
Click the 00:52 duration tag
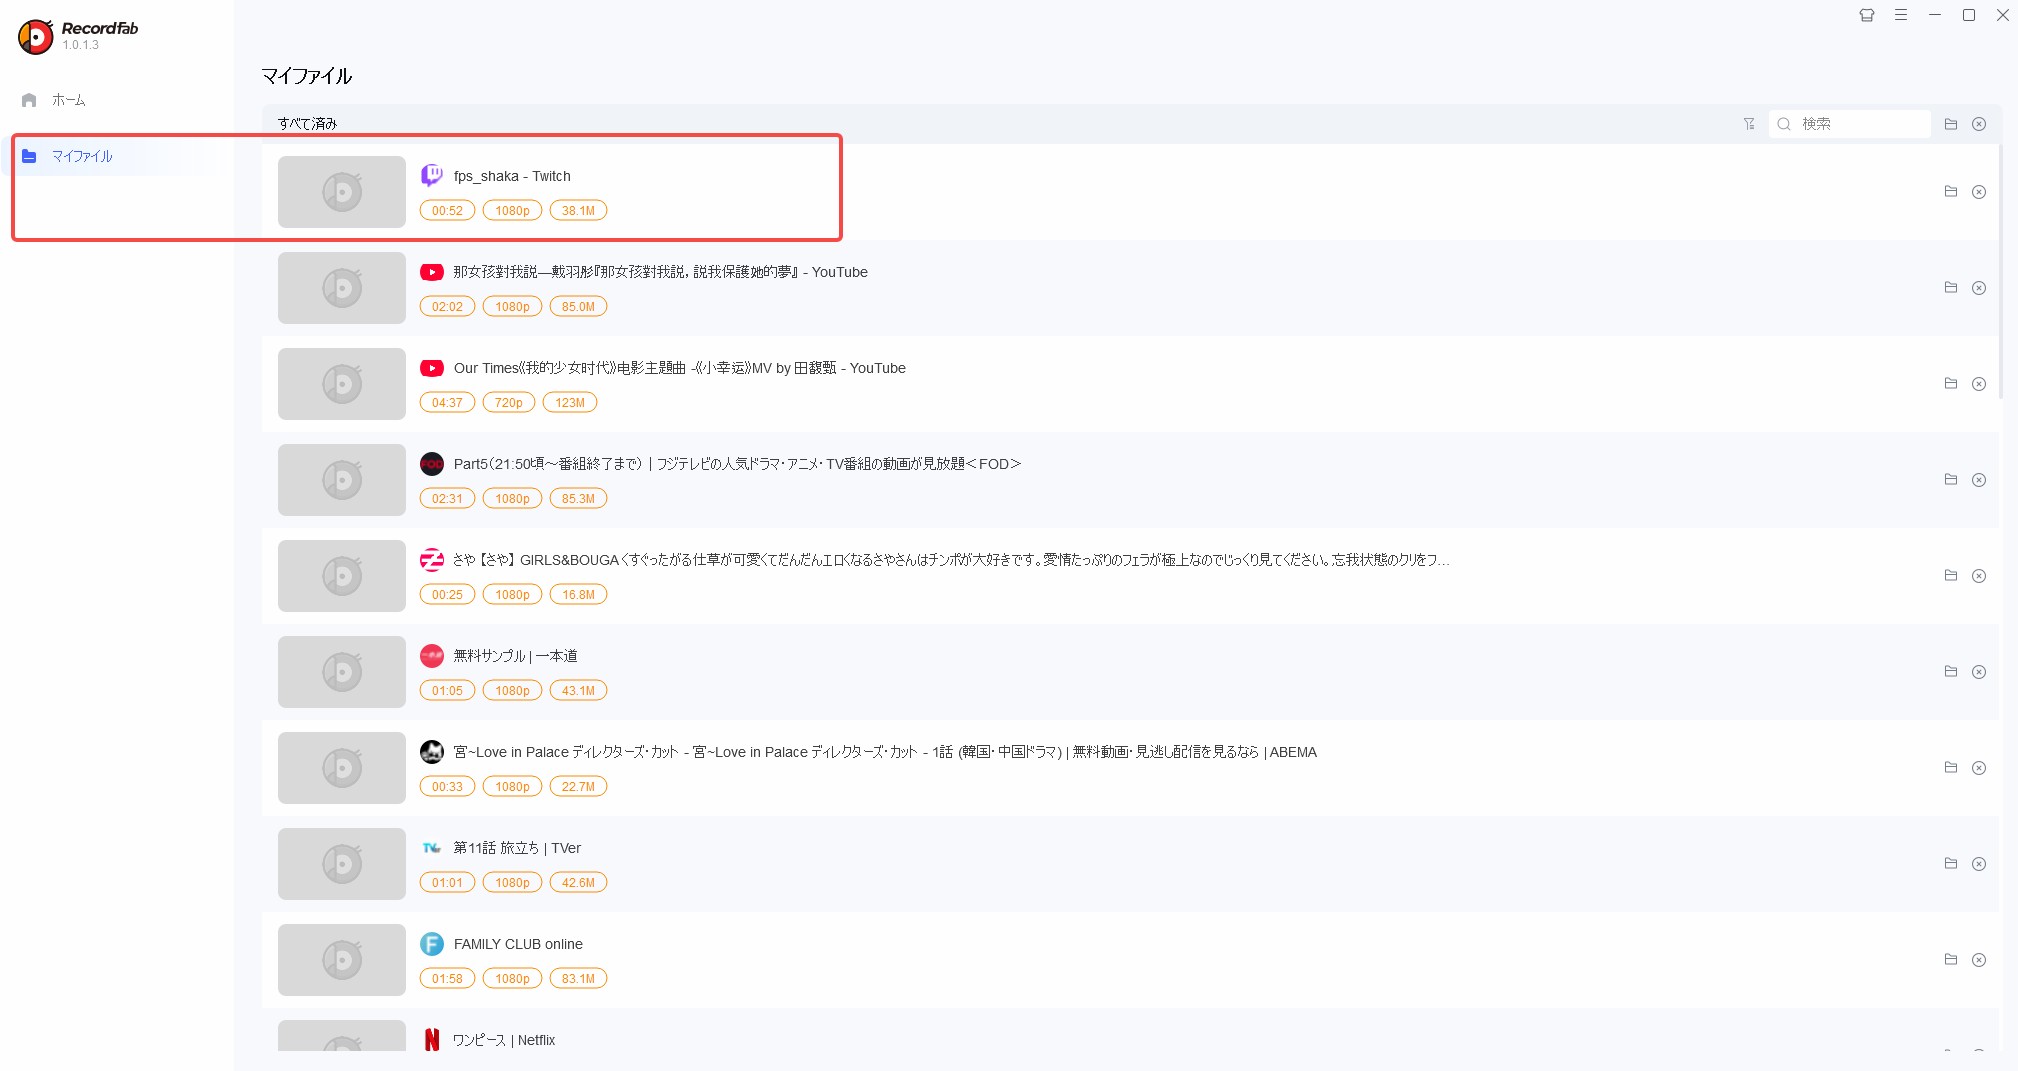click(447, 210)
